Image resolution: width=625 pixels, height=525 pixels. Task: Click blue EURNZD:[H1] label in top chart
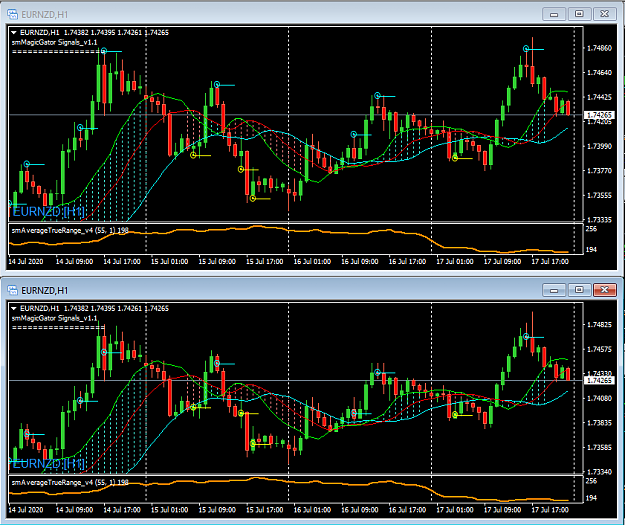[x=48, y=211]
